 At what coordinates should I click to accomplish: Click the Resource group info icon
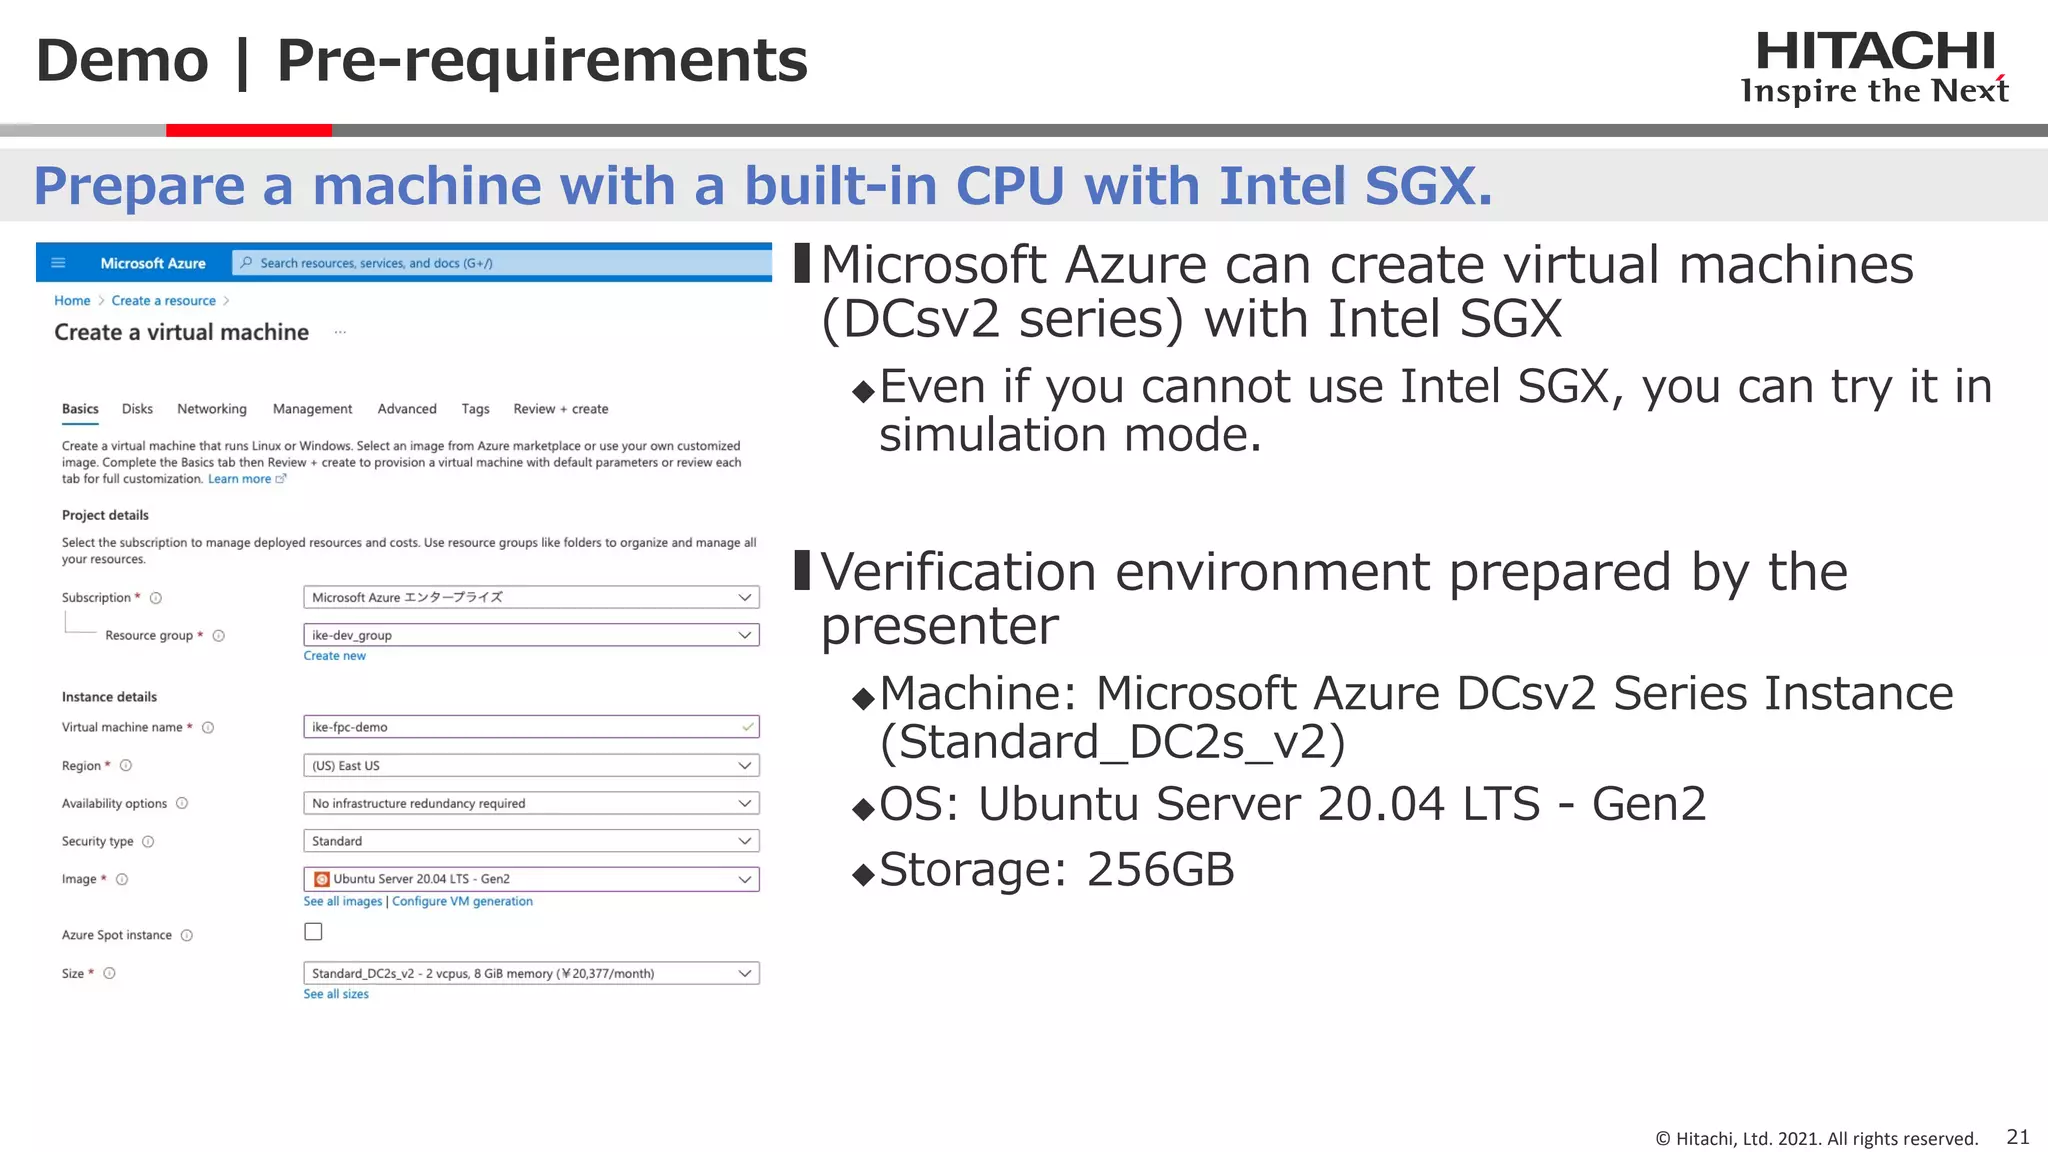(219, 636)
